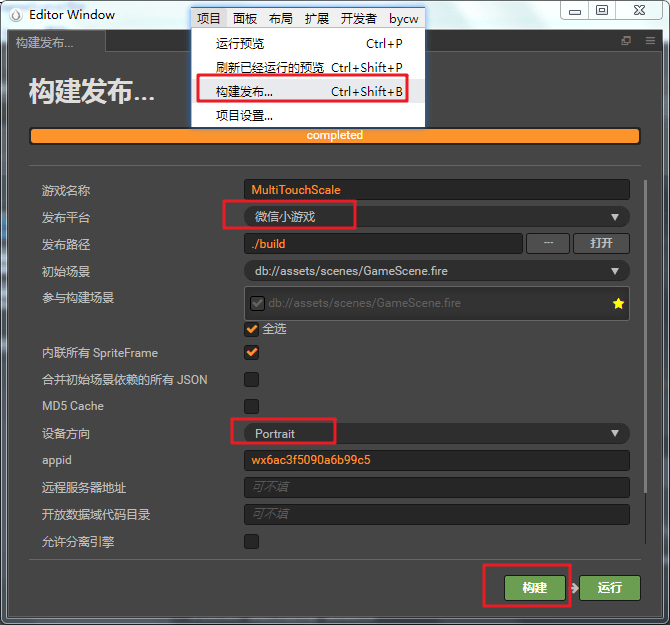
Task: Click the 远程服务器地址 input field
Action: tap(436, 487)
